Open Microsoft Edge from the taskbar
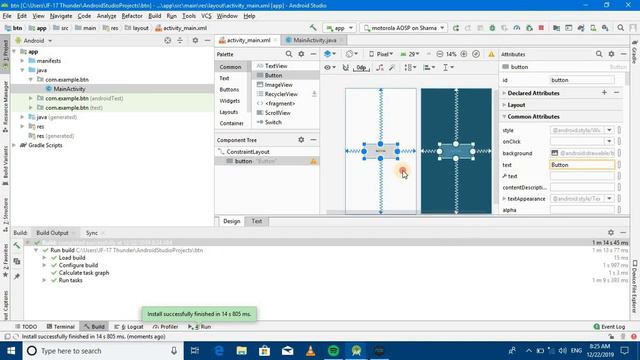The image size is (640, 360). (x=219, y=351)
